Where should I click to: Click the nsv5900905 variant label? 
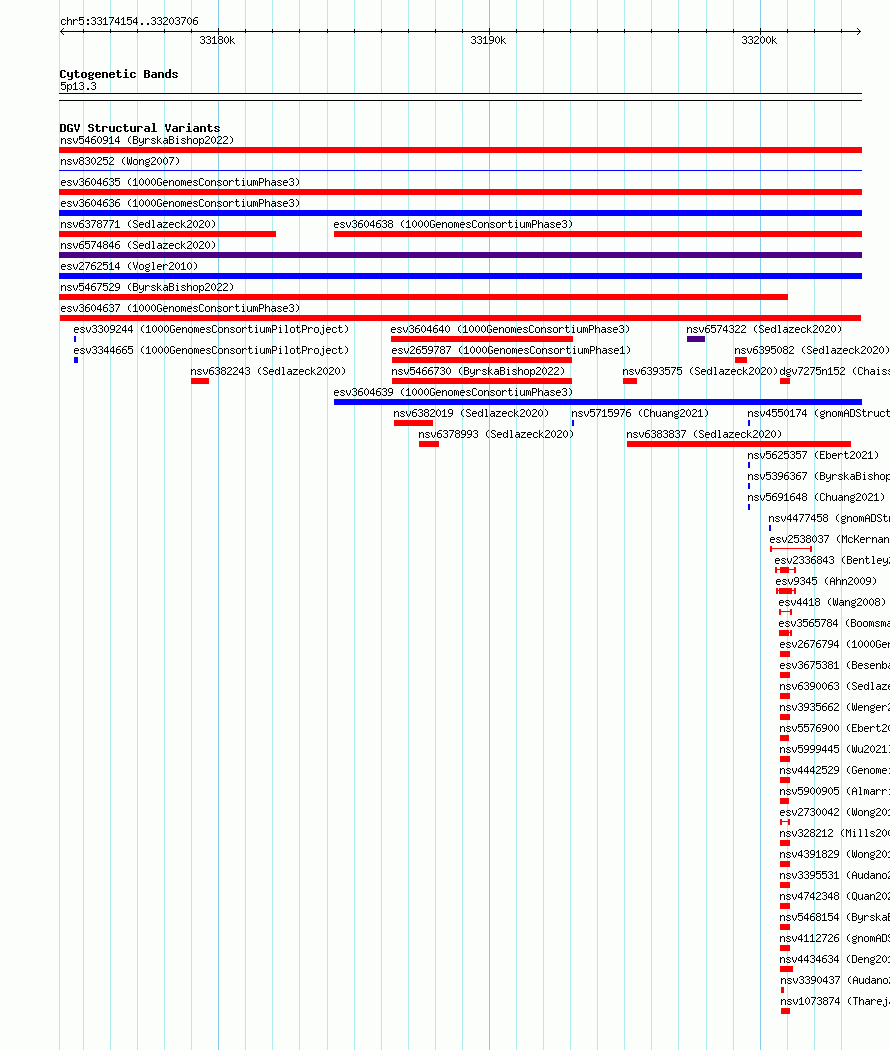click(x=834, y=791)
